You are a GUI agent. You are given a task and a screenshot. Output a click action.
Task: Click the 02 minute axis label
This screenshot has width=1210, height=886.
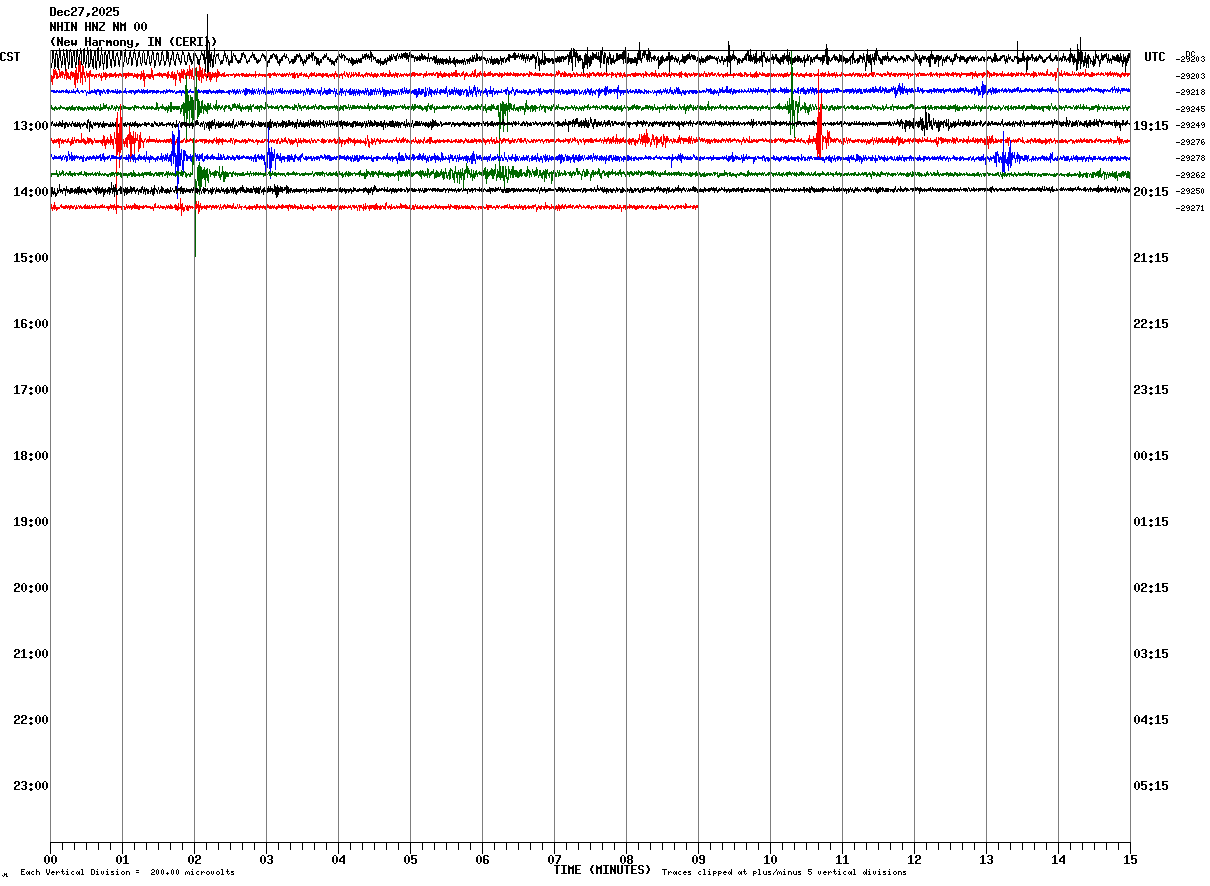pyautogui.click(x=194, y=860)
